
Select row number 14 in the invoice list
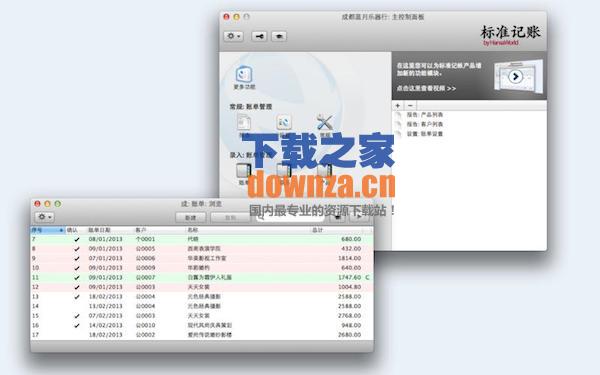point(35,306)
